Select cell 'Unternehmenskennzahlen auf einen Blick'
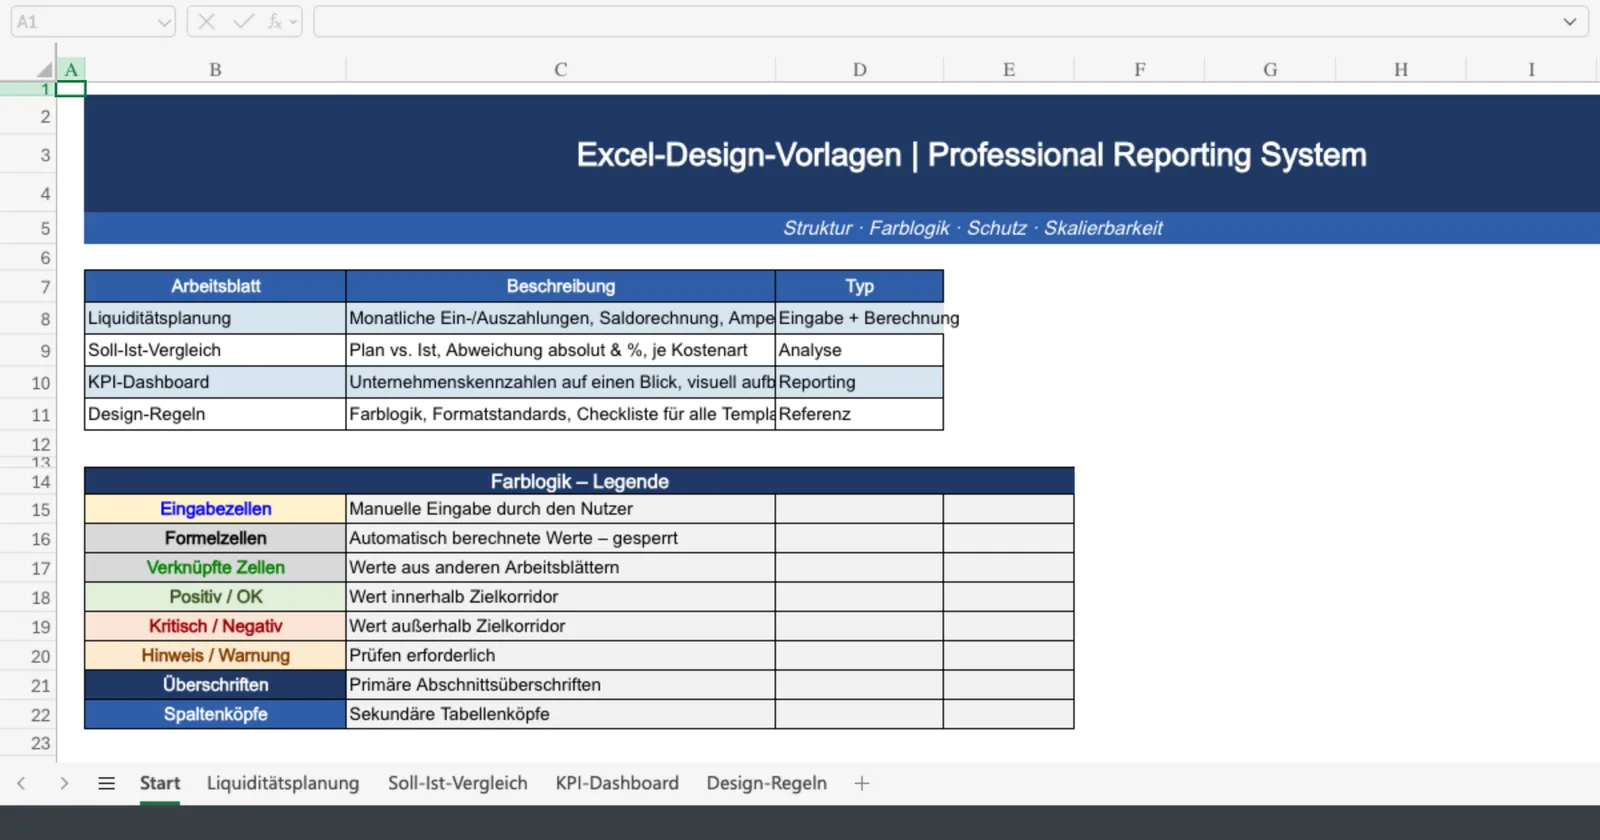The width and height of the screenshot is (1600, 840). coord(560,382)
